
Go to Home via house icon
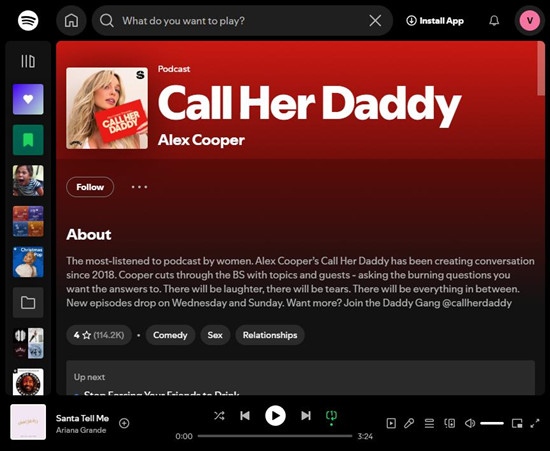pyautogui.click(x=71, y=21)
